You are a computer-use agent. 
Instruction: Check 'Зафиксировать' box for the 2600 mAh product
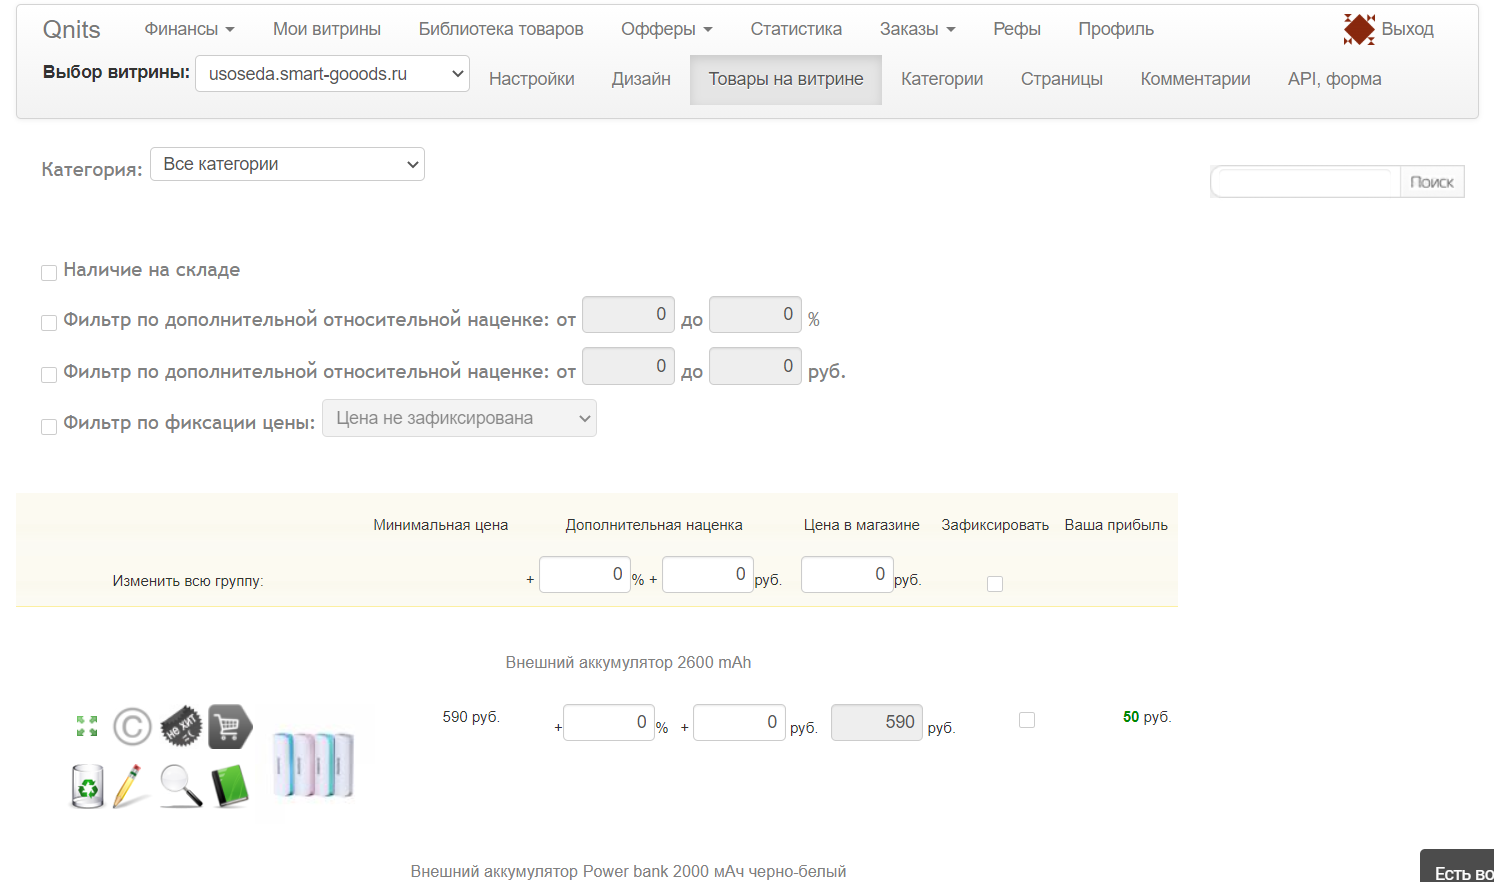point(1026,720)
